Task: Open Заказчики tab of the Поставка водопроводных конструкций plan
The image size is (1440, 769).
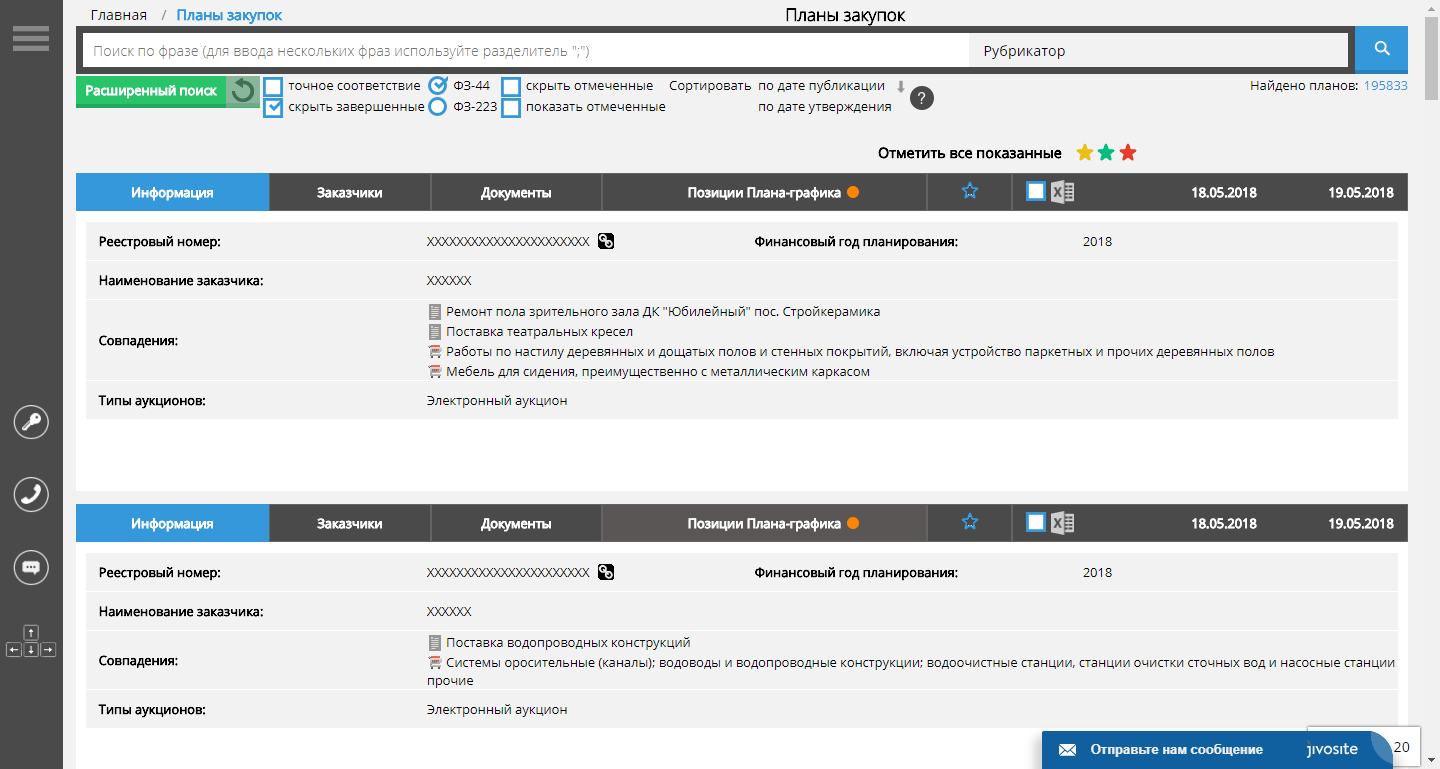Action: click(350, 523)
